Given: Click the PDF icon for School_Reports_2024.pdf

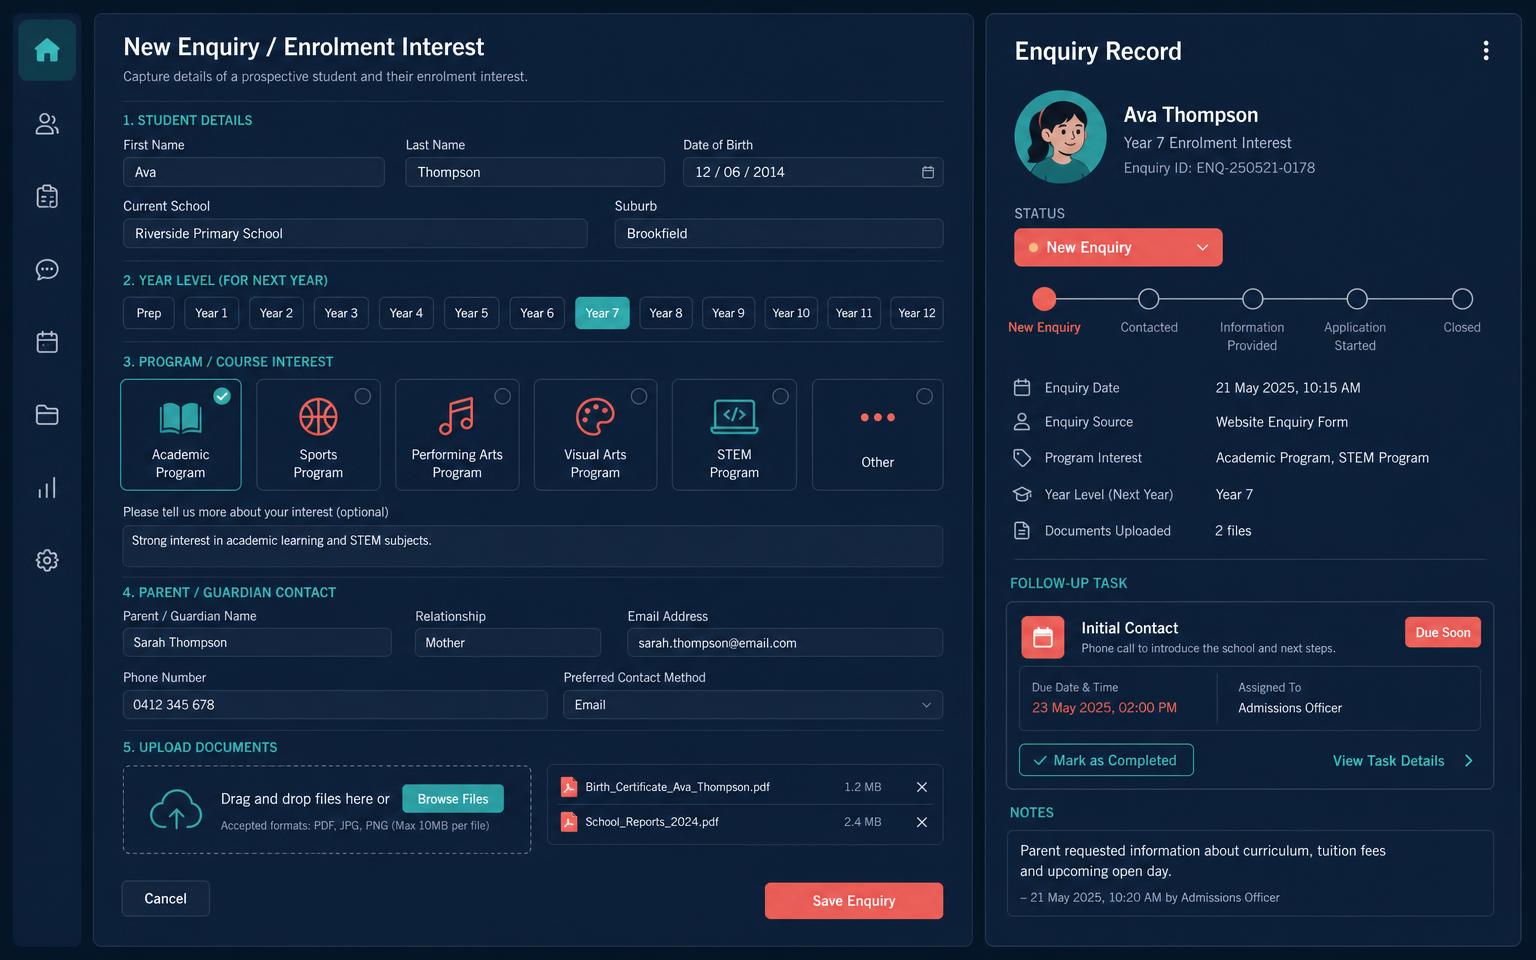Looking at the screenshot, I should coord(569,822).
